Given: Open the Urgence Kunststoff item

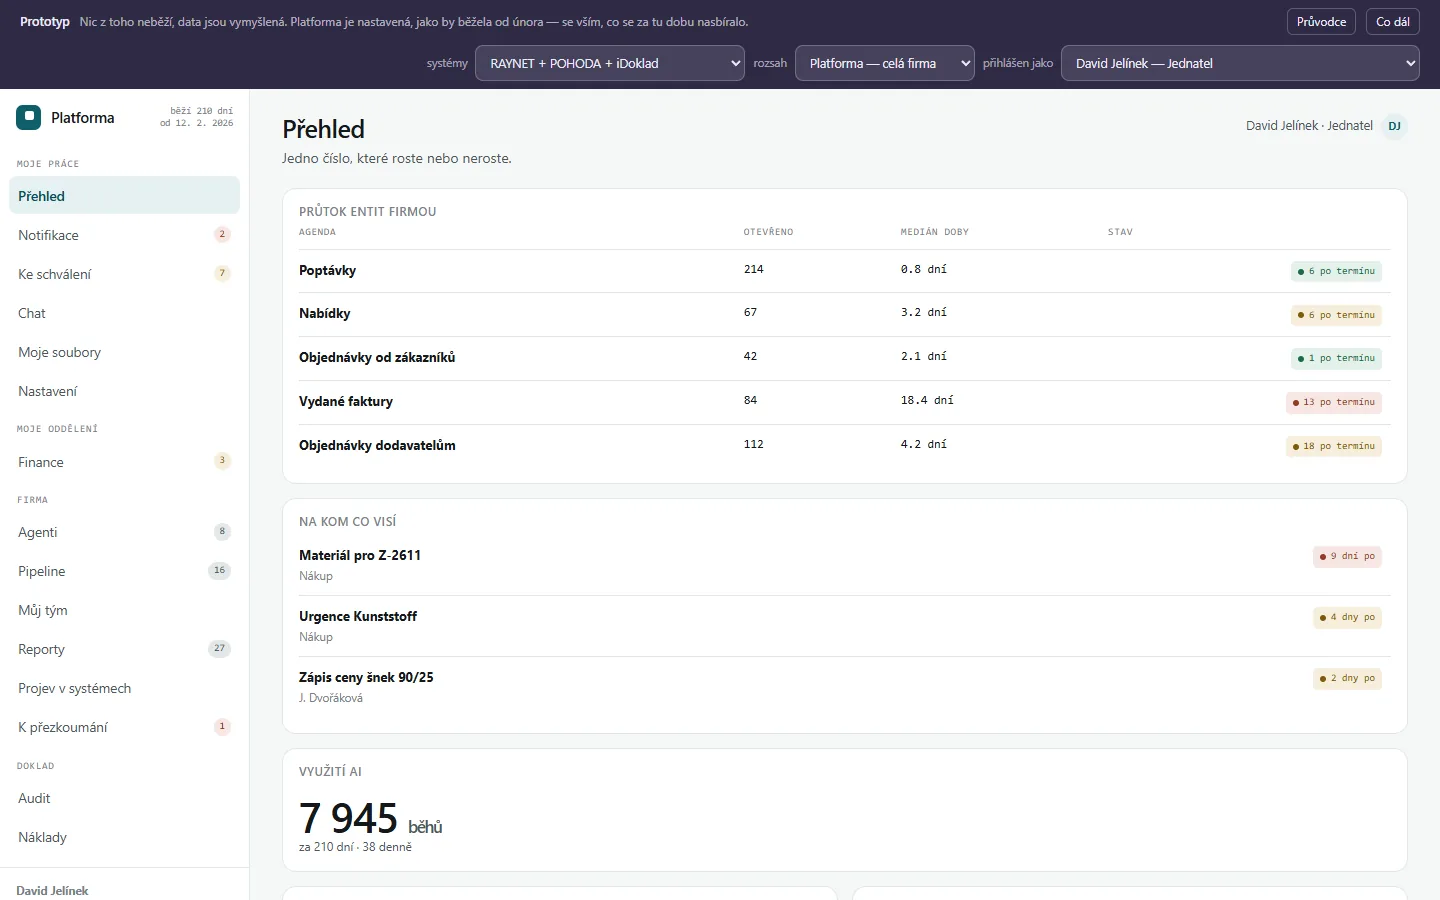Looking at the screenshot, I should tap(844, 626).
